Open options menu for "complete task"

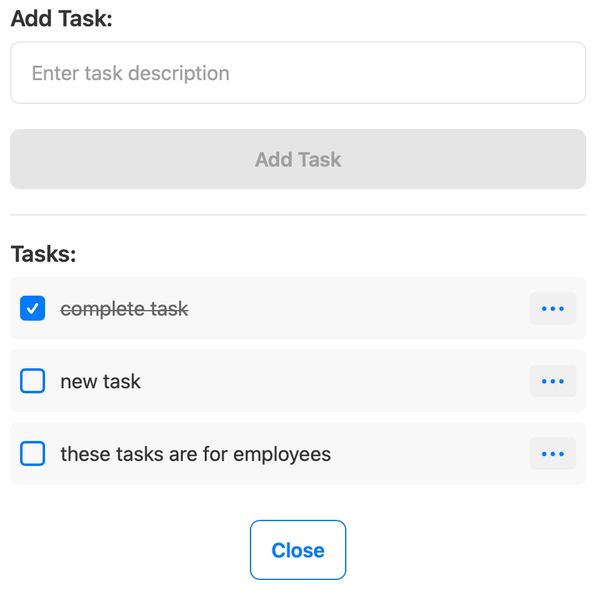click(x=552, y=309)
